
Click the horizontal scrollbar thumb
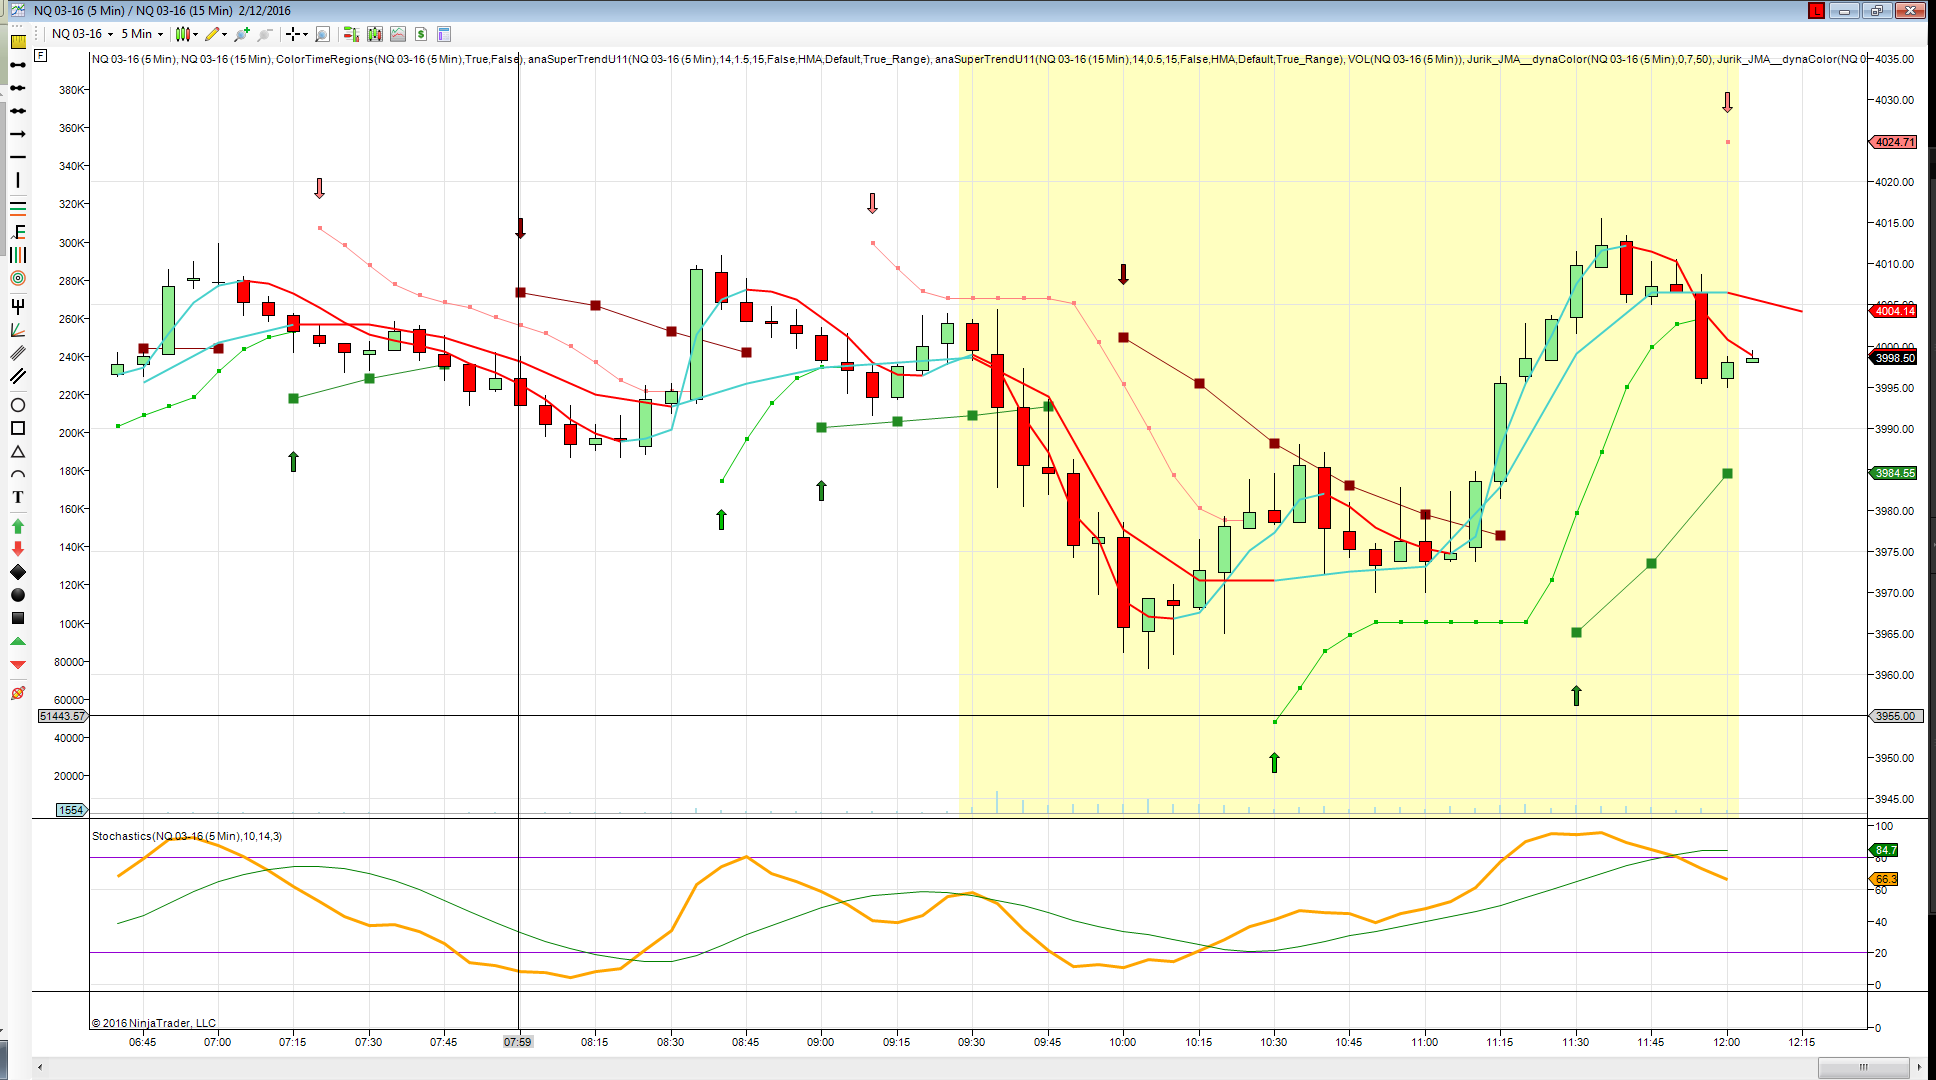click(x=1864, y=1067)
